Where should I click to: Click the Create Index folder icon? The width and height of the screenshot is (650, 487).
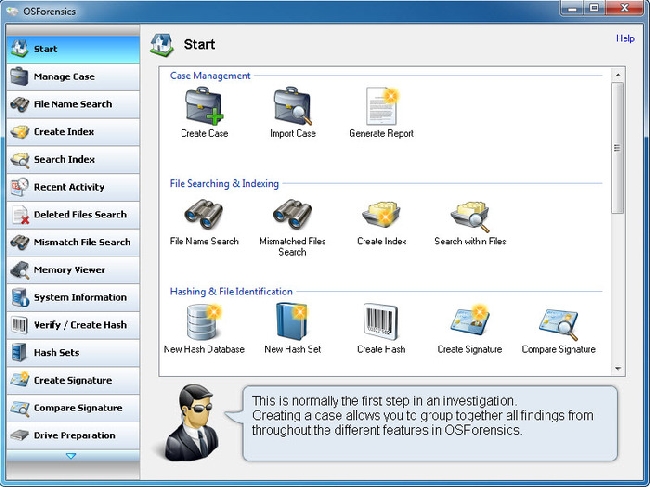[381, 214]
